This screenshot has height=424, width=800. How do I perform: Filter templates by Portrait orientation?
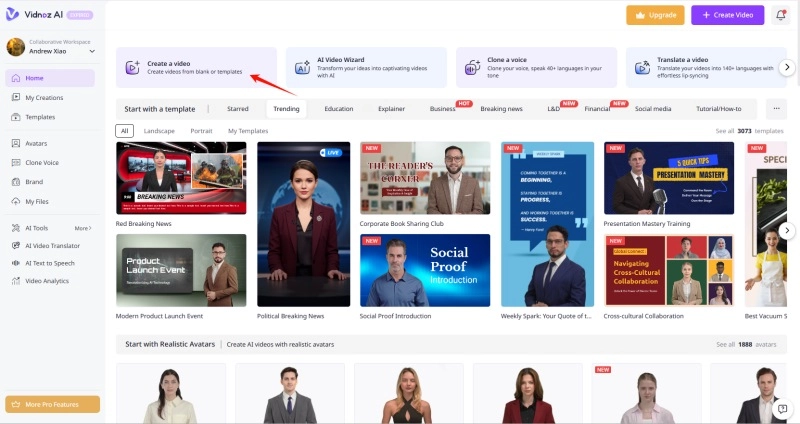(203, 131)
